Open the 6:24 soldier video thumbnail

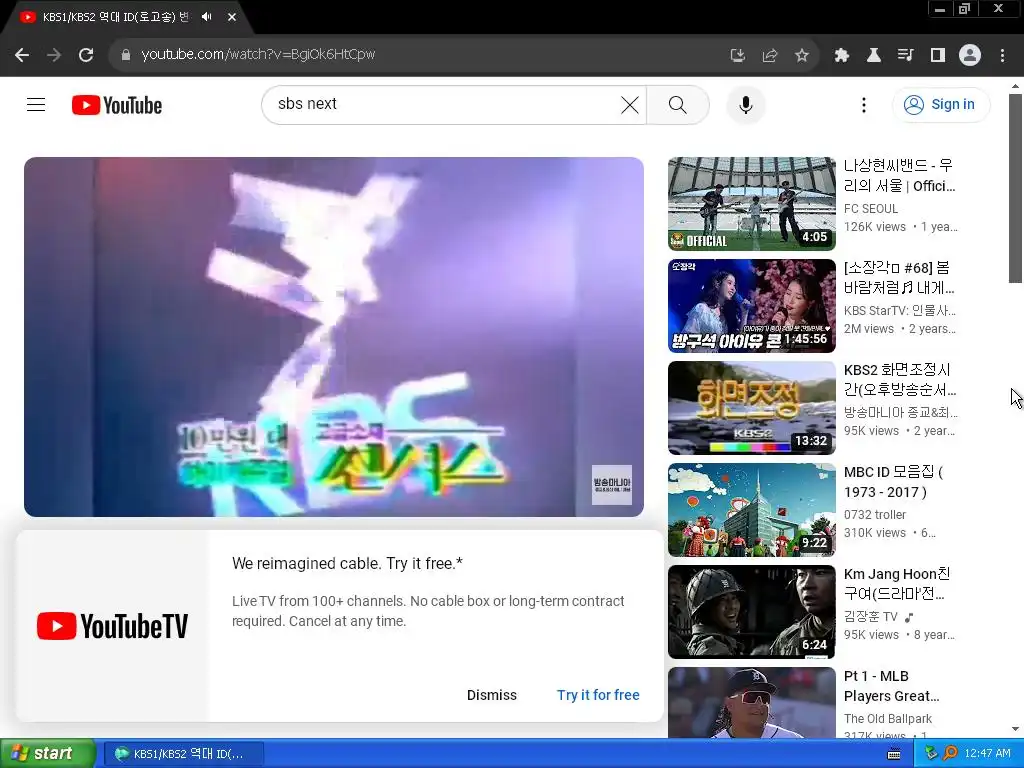[x=752, y=611]
